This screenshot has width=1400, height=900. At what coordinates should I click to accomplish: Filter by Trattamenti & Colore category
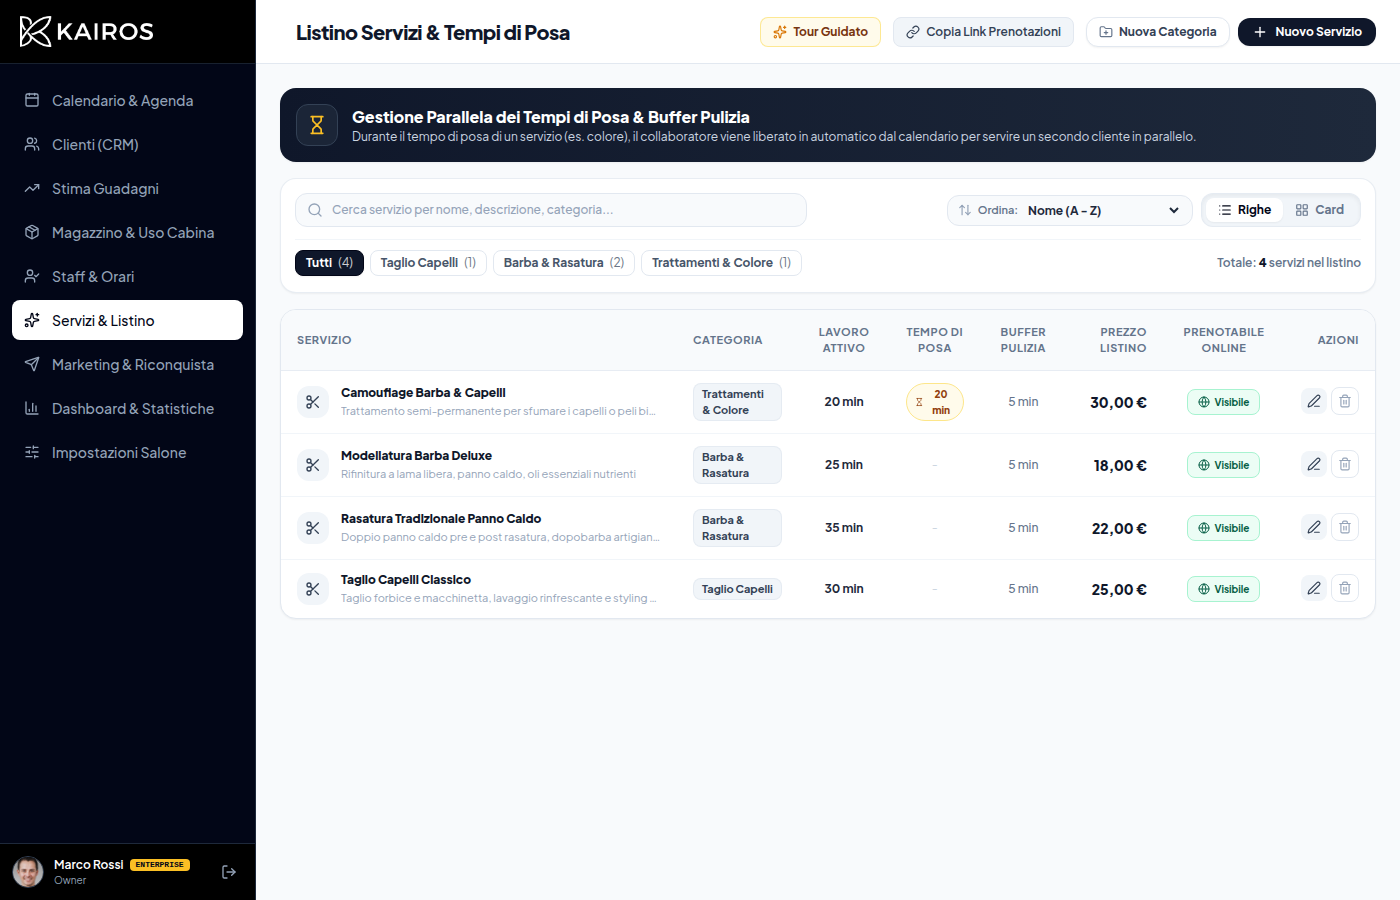coord(721,263)
